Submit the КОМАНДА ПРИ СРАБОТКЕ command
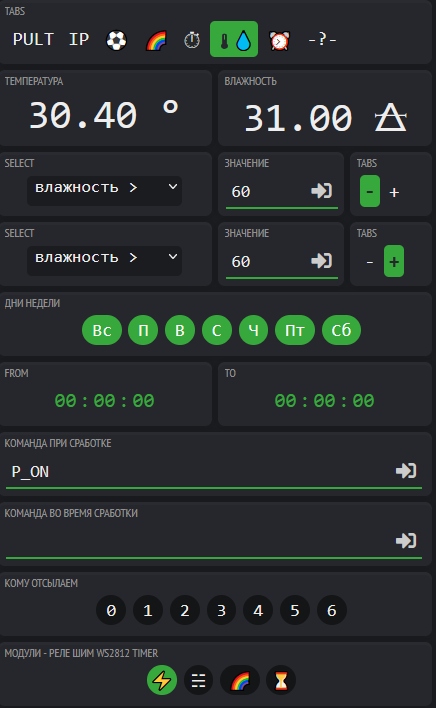Viewport: 436px width, 708px height. pos(406,471)
